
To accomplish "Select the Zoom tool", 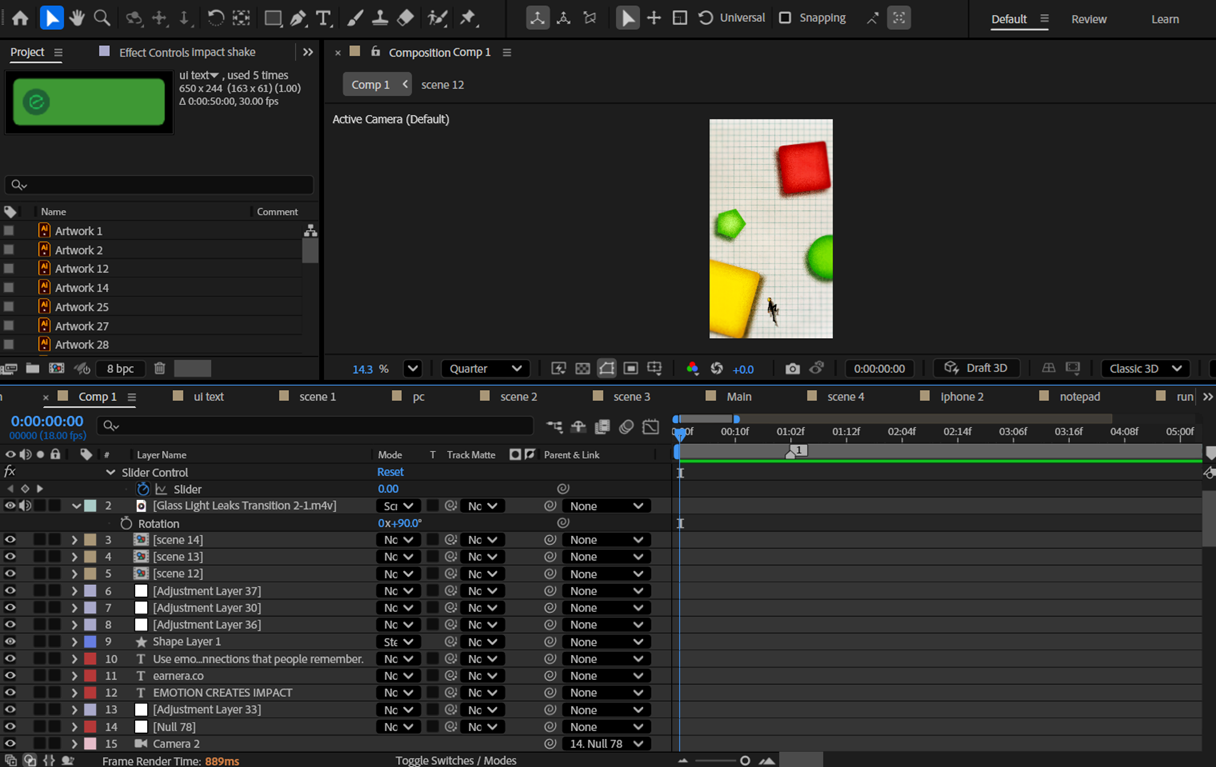I will [102, 18].
